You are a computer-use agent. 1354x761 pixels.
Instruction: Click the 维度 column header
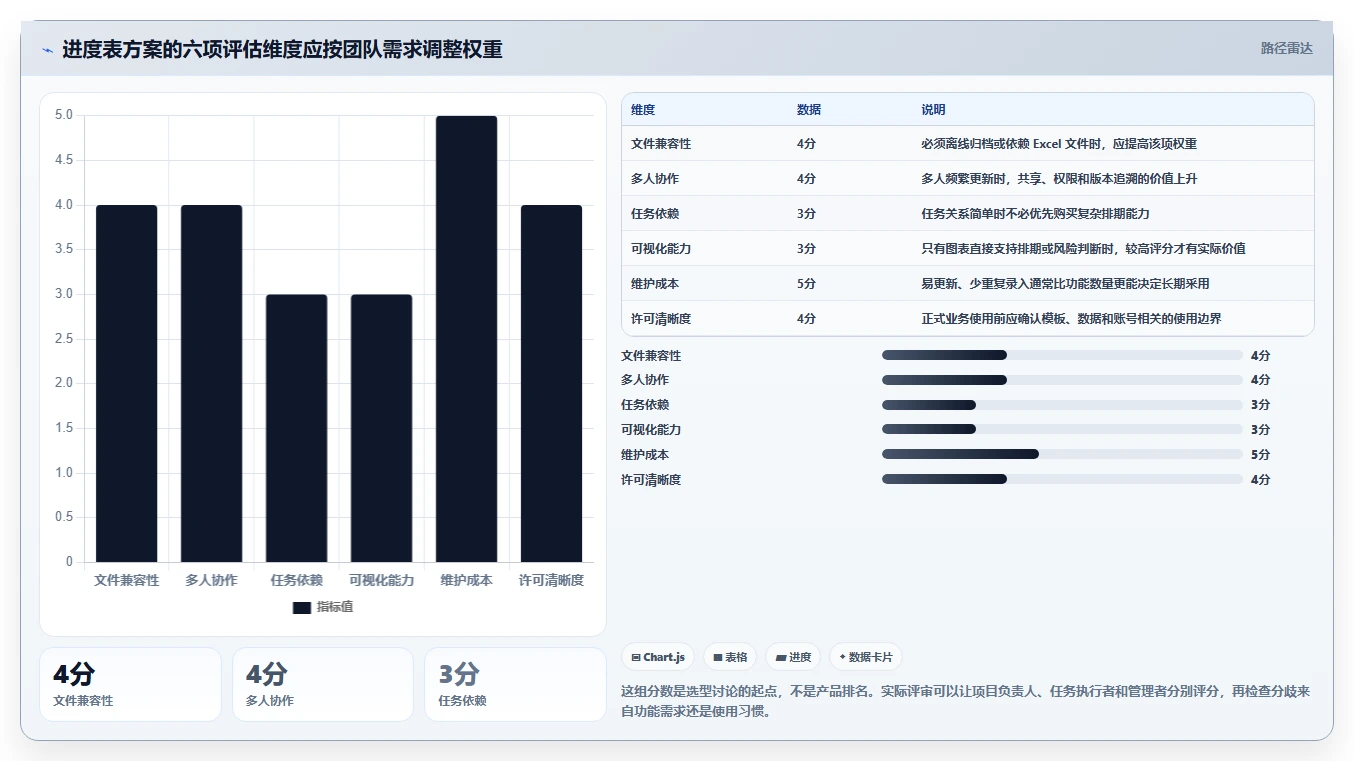[x=643, y=110]
